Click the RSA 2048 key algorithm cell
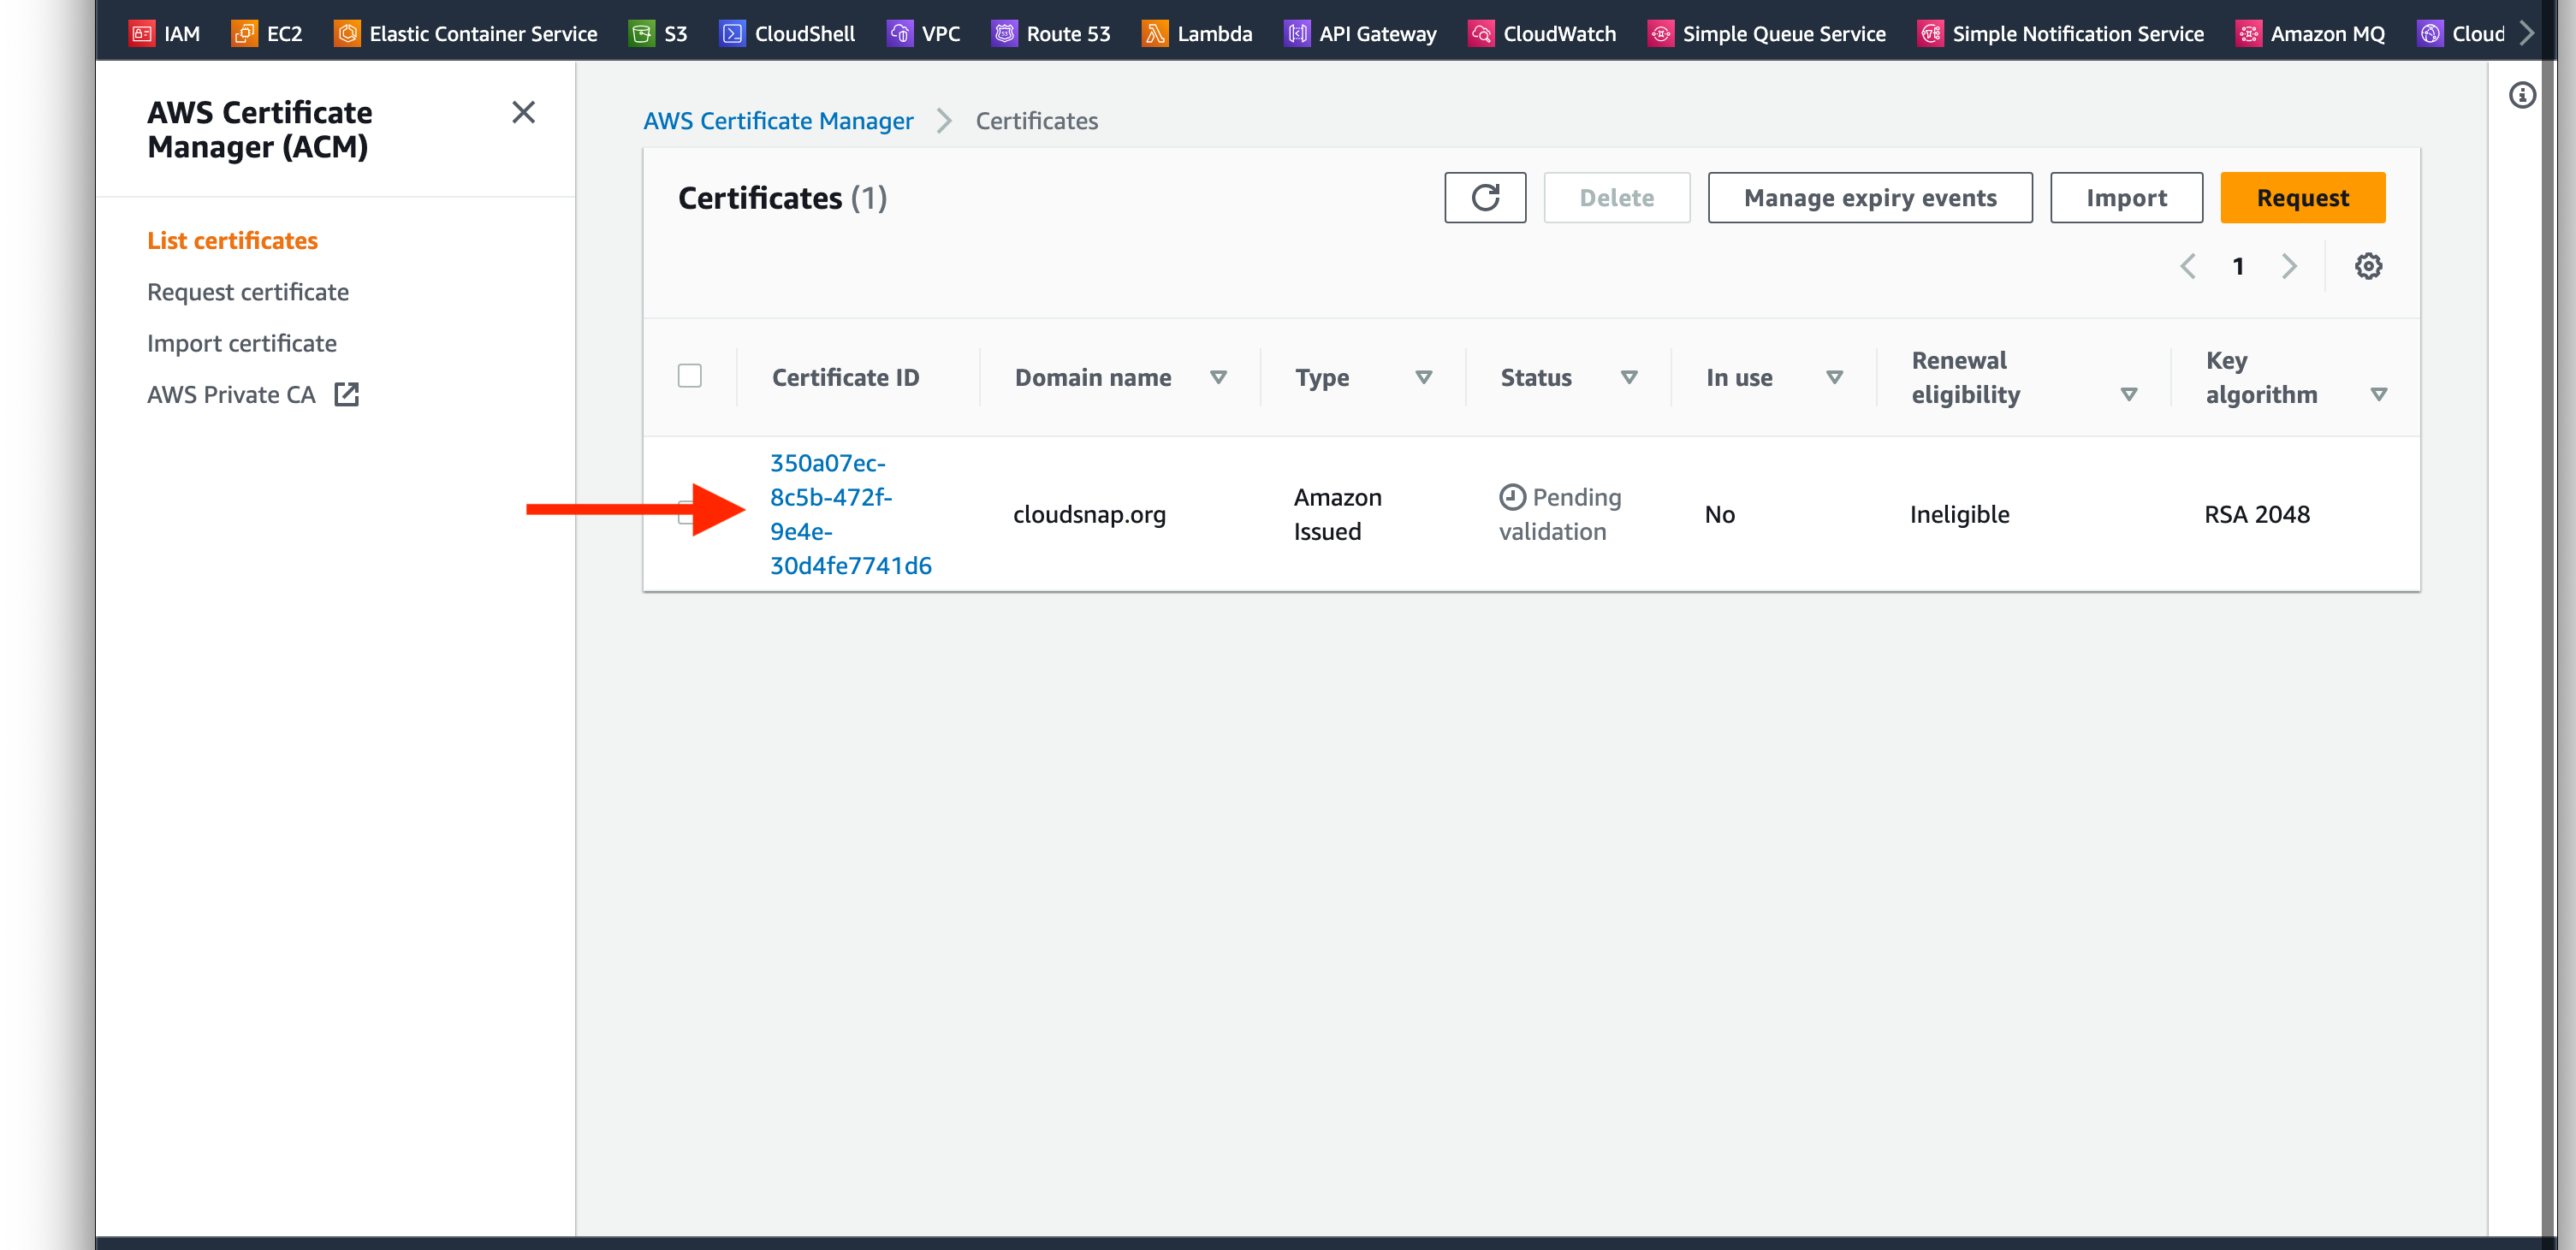This screenshot has height=1250, width=2576. coord(2257,514)
